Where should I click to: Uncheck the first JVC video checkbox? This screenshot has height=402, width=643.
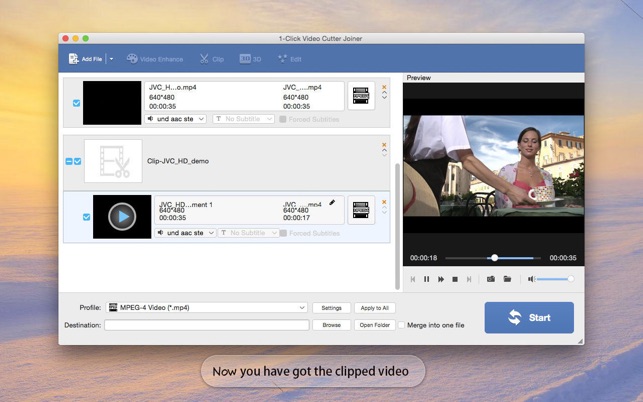tap(77, 103)
